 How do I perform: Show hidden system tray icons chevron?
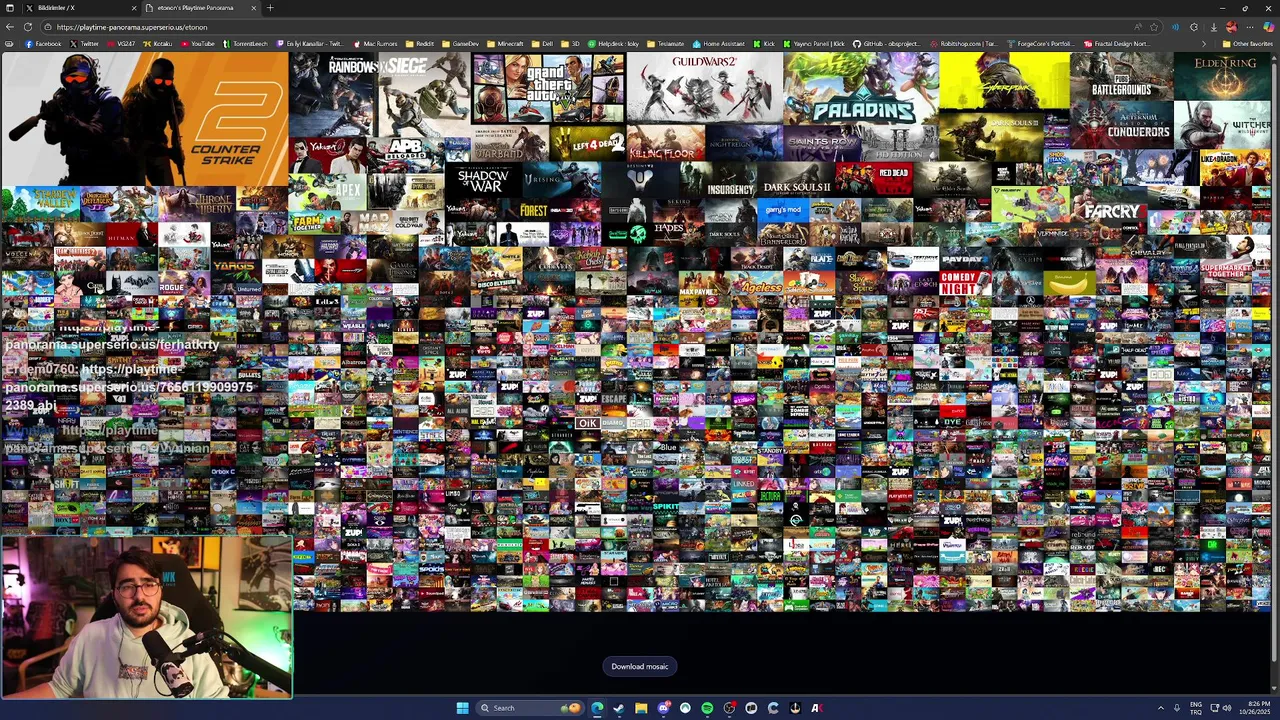coord(1160,708)
